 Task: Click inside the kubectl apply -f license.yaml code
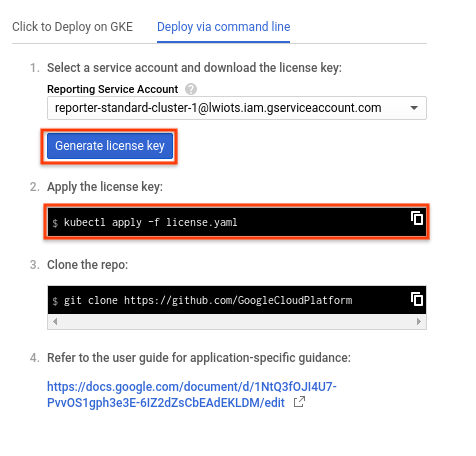coord(150,222)
